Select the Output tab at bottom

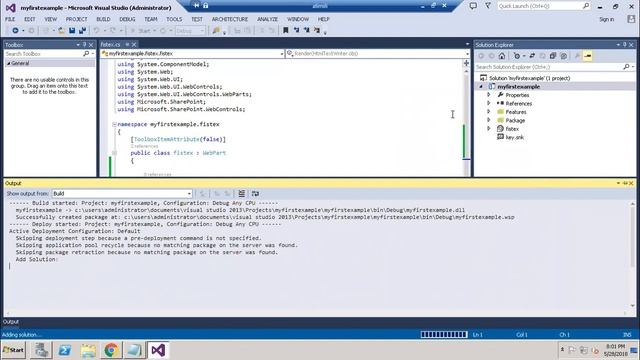coord(11,322)
